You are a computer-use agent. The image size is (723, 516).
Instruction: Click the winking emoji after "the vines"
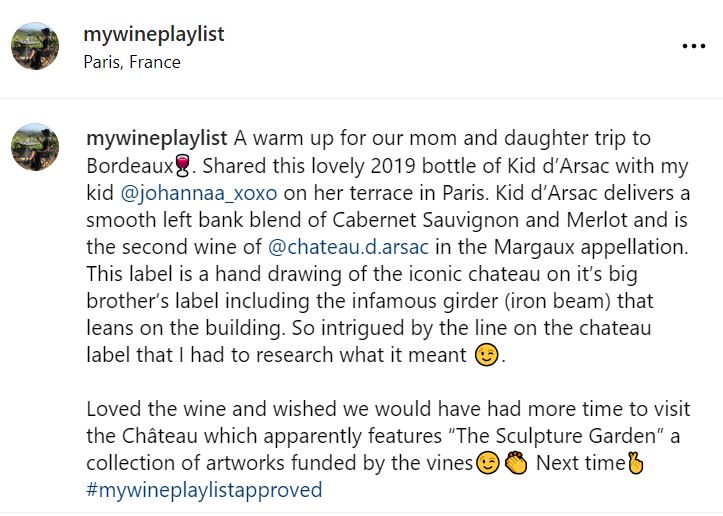pyautogui.click(x=488, y=463)
